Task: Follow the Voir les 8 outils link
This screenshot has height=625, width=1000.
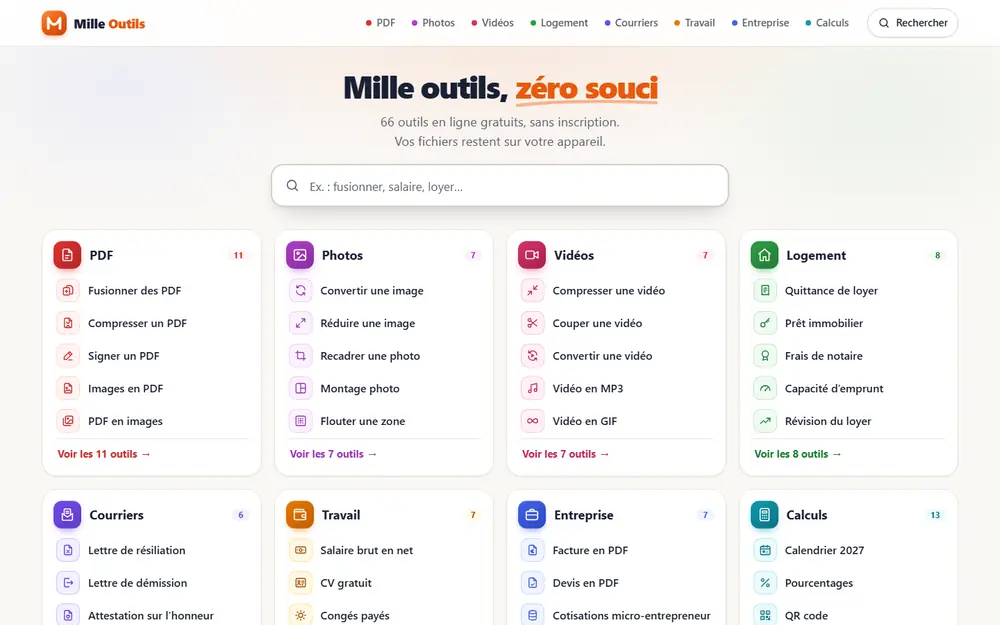Action: (798, 454)
